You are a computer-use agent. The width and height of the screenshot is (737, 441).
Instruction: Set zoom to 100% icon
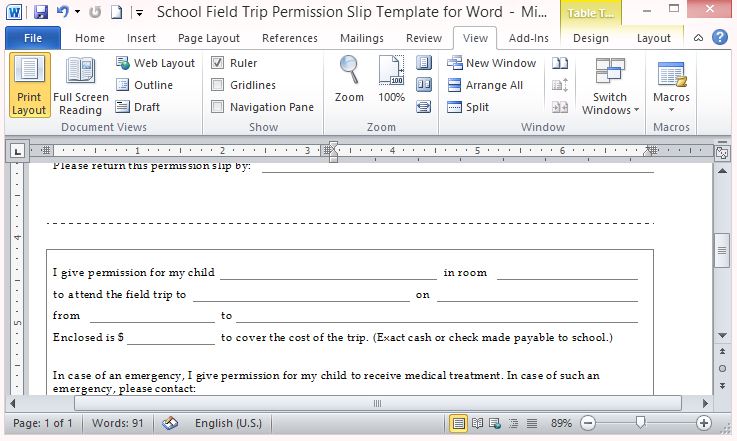(391, 80)
